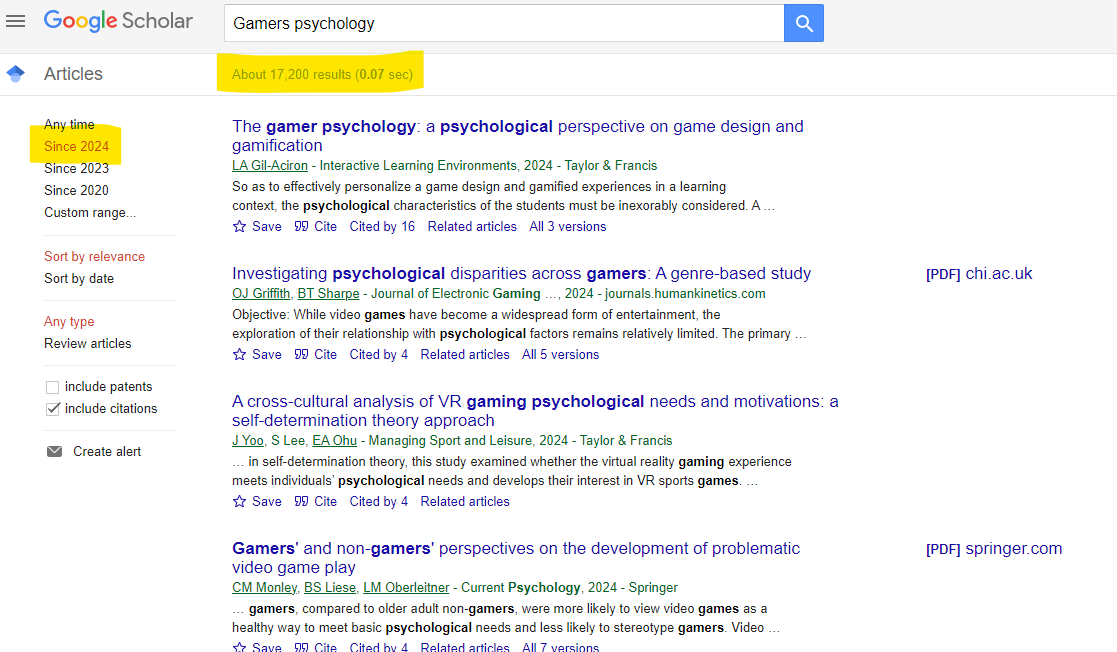Click the Google Scholar logo
Image resolution: width=1117 pixels, height=652 pixels.
pos(118,21)
